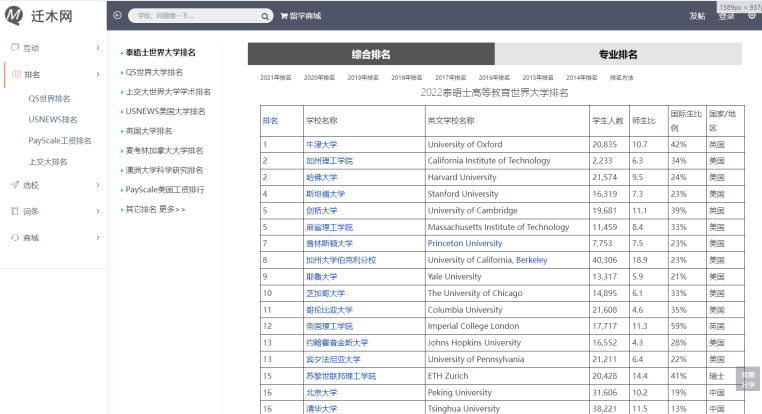Image resolution: width=762 pixels, height=414 pixels.
Task: Open the 2020年排名 link
Action: coord(319,77)
